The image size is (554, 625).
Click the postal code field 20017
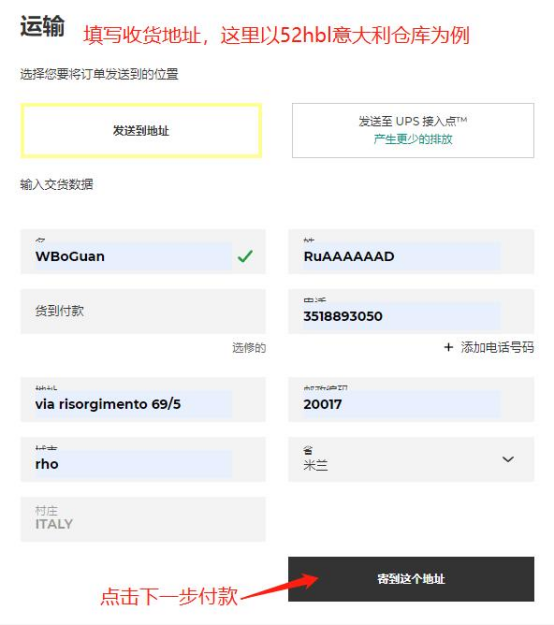(x=411, y=399)
